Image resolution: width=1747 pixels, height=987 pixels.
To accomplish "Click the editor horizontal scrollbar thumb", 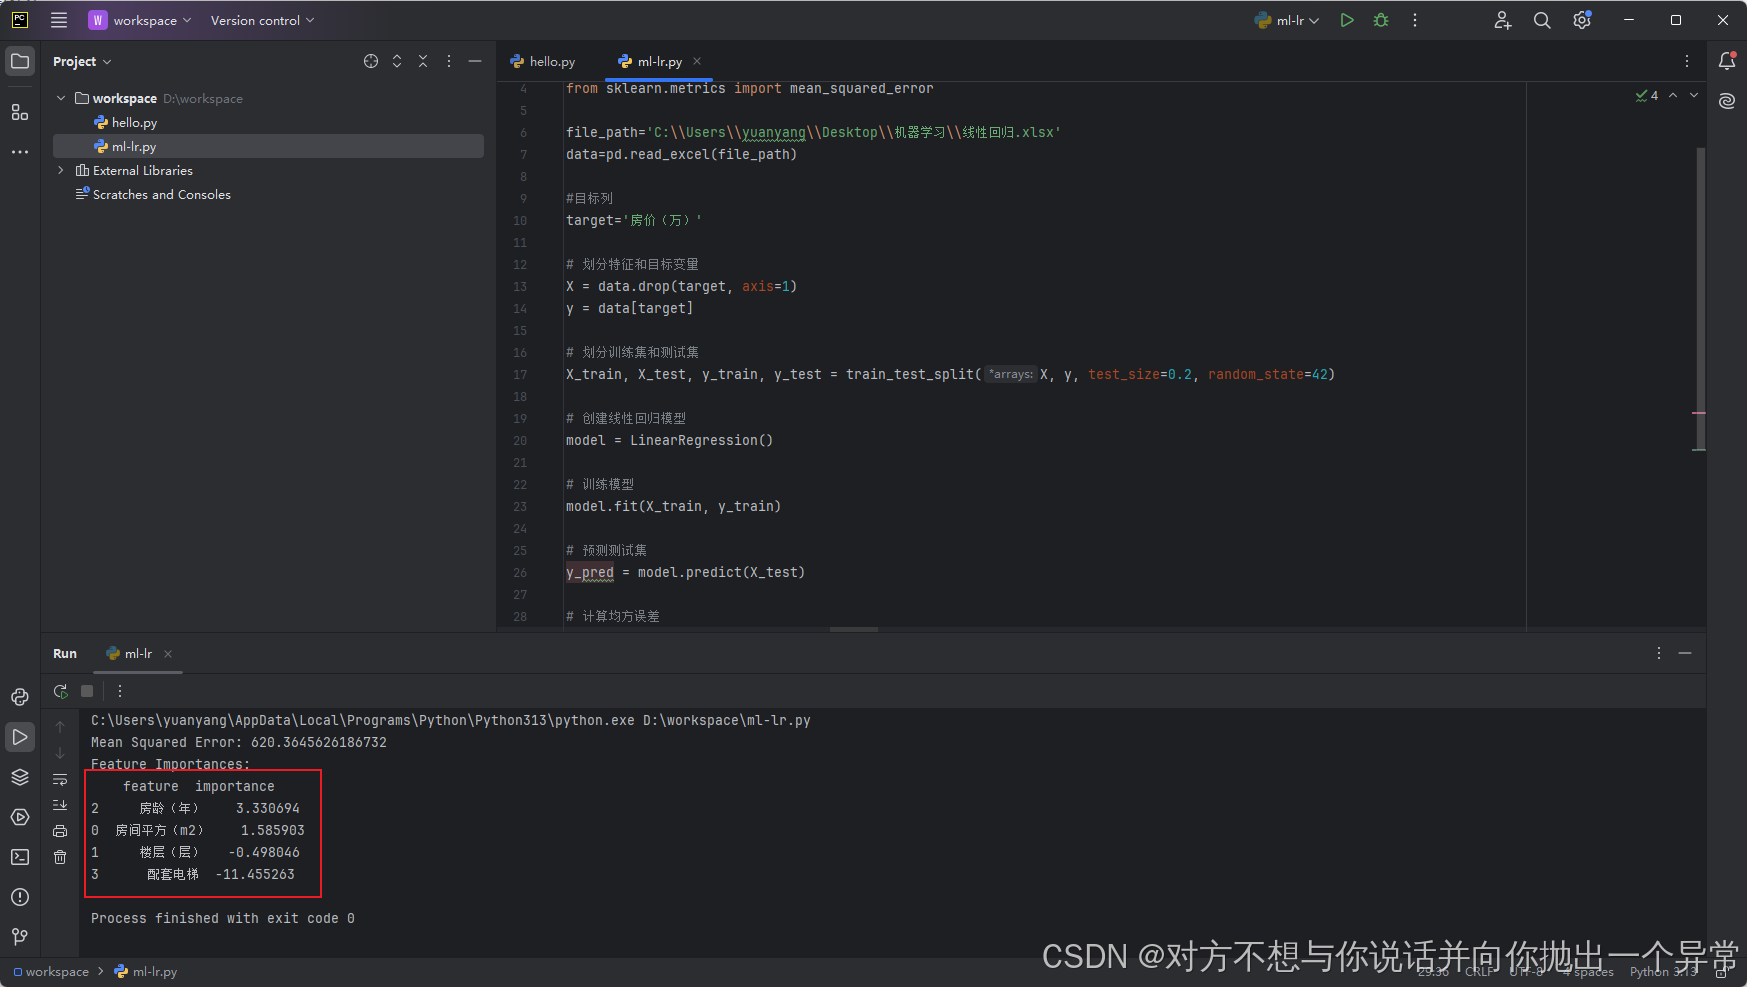I will (x=854, y=629).
